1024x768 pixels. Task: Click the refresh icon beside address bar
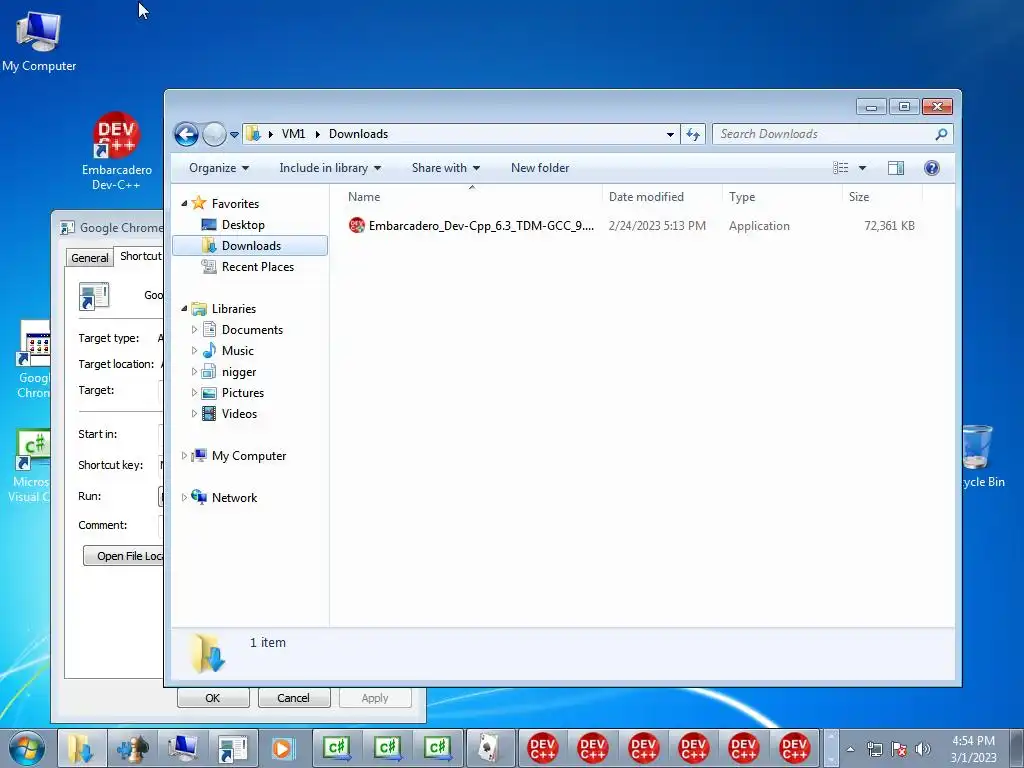point(693,134)
